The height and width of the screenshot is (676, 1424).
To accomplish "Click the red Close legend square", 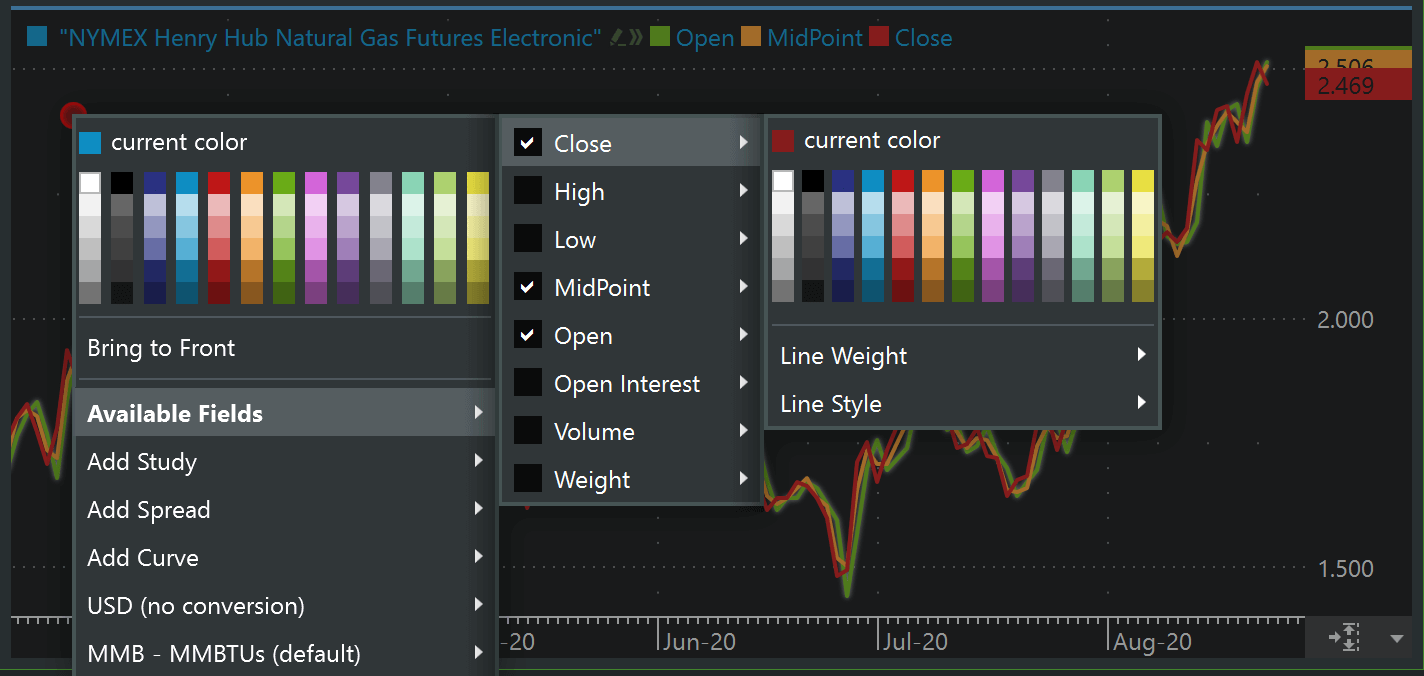I will point(879,38).
